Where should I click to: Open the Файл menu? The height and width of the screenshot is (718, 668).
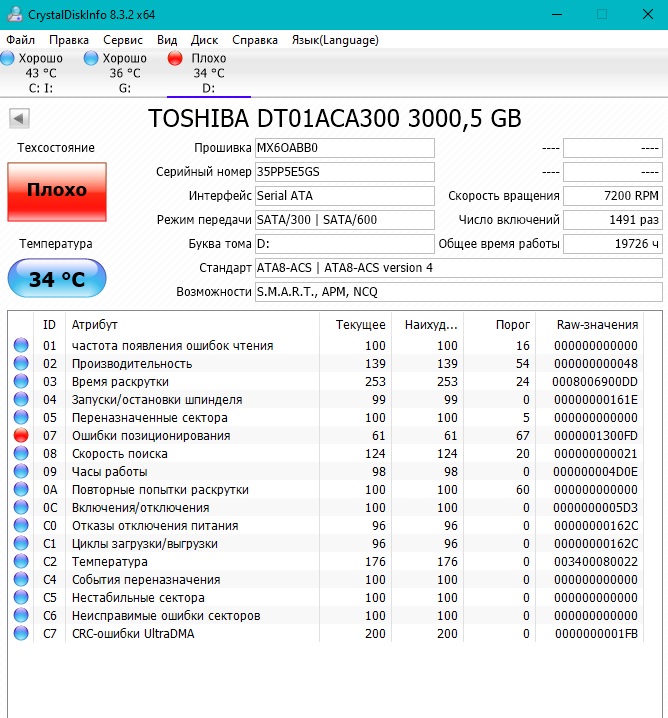[x=21, y=40]
